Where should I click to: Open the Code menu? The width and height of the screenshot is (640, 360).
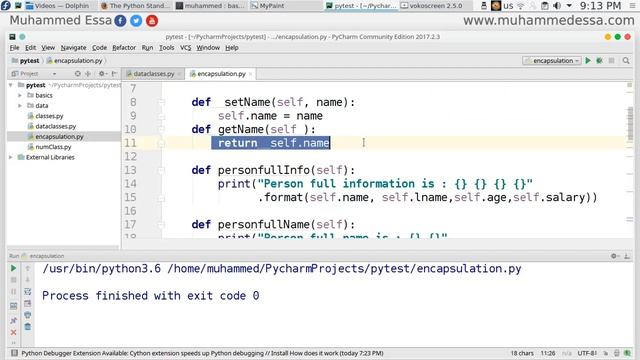point(99,48)
